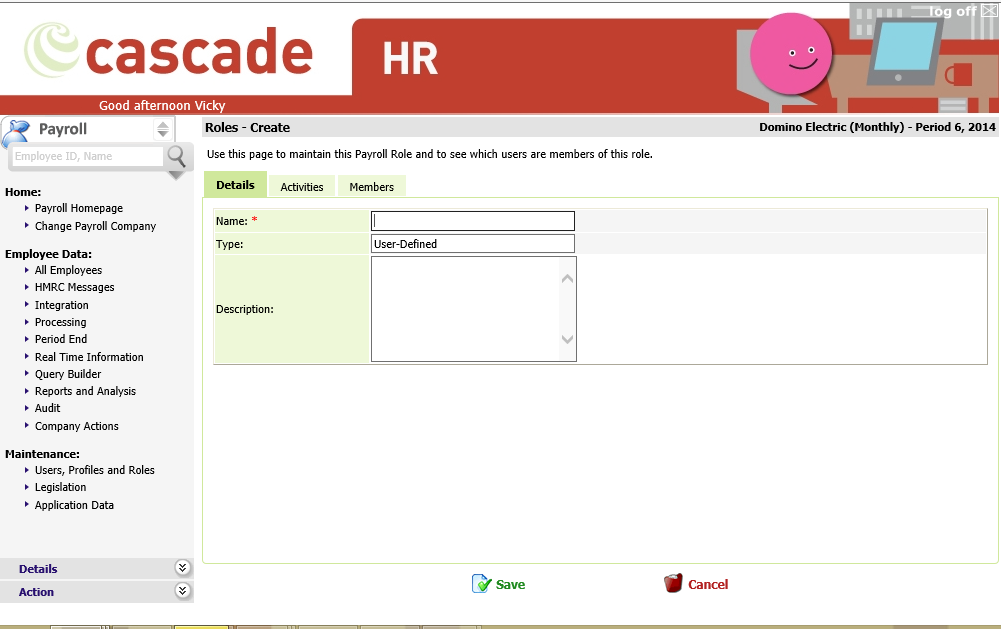Click the Home: section heading
This screenshot has height=629, width=1001.
pyautogui.click(x=23, y=192)
